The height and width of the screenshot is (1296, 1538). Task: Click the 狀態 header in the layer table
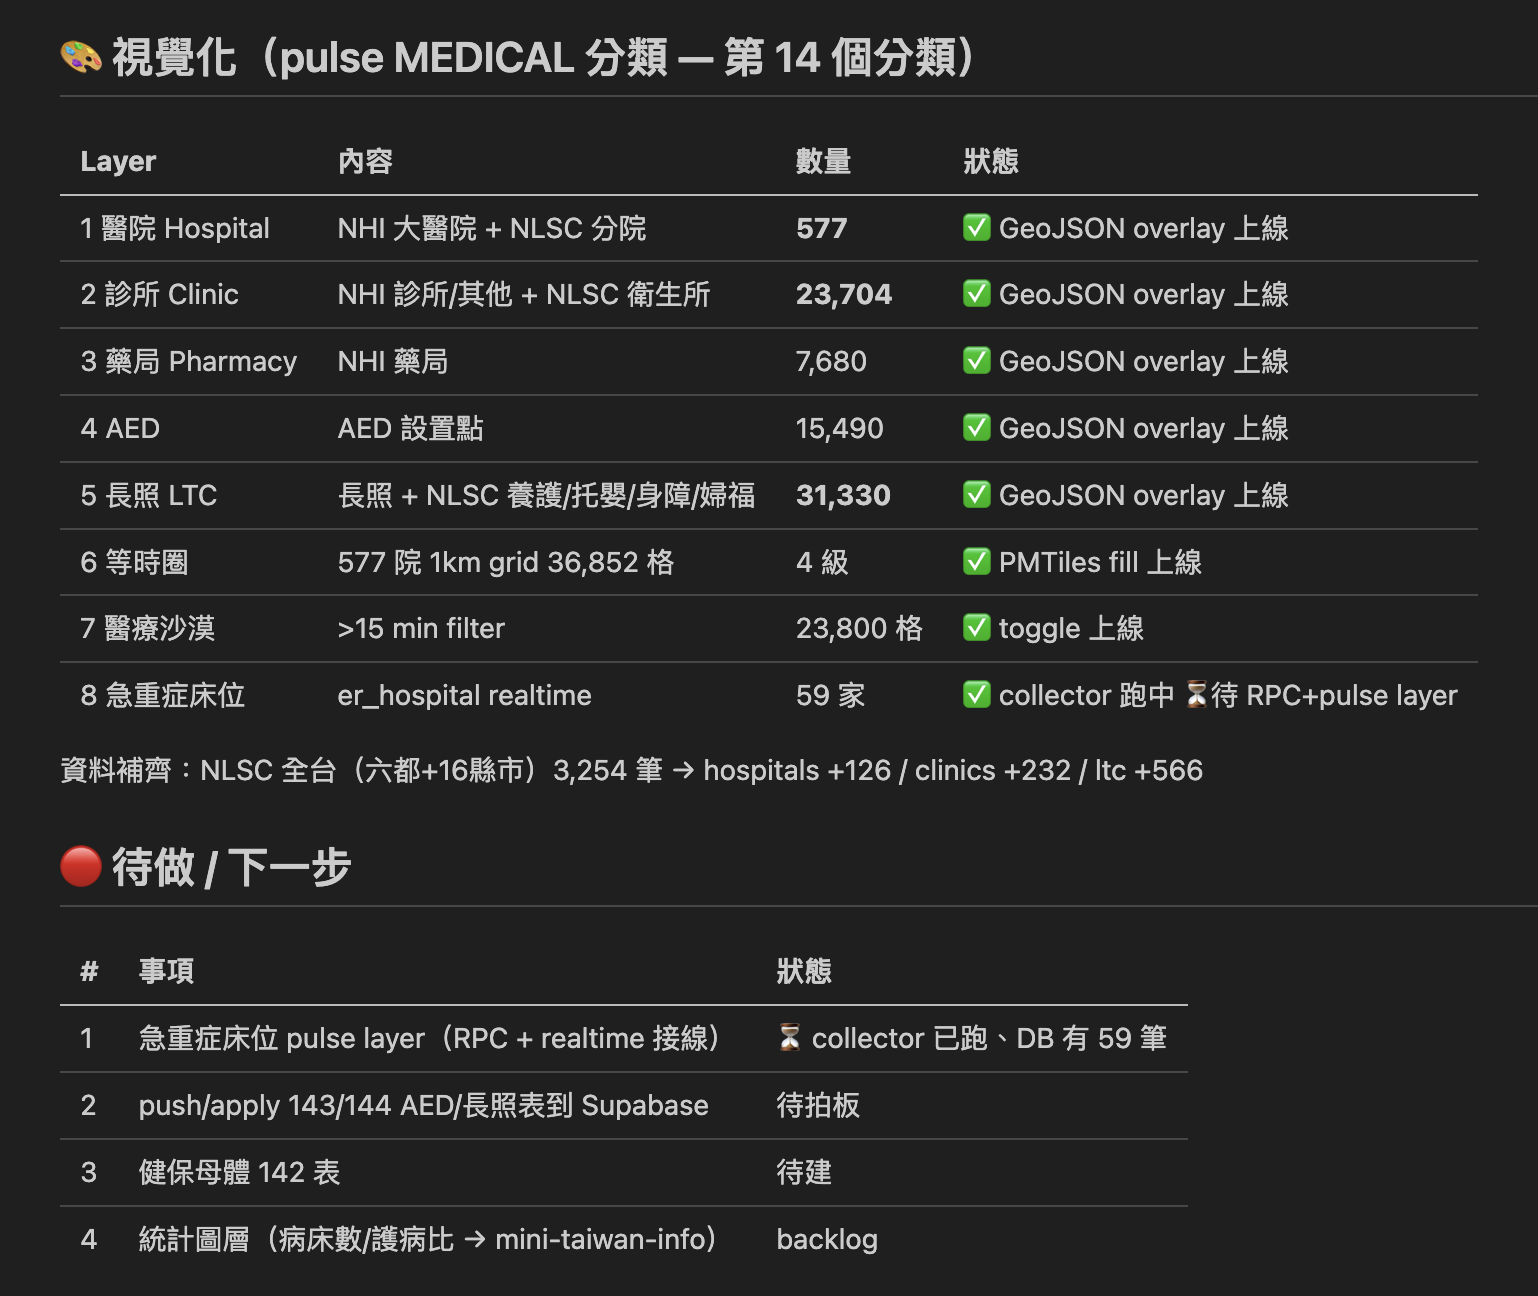point(990,161)
